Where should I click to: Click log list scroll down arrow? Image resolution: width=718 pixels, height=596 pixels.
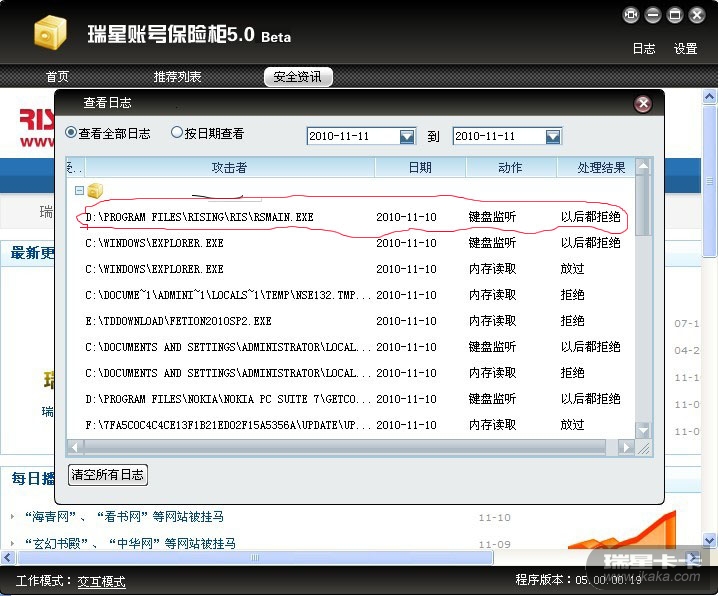click(643, 430)
